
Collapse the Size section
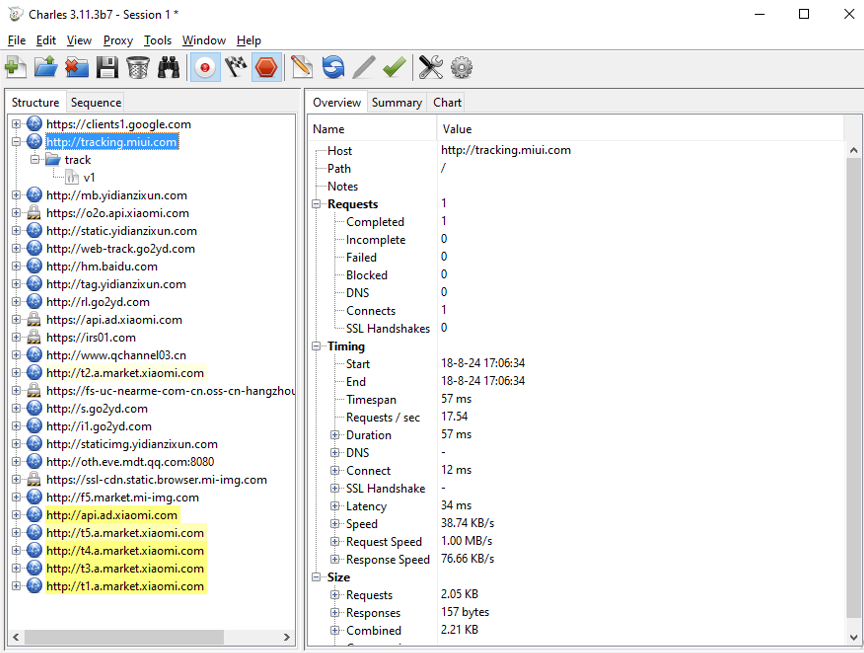tap(316, 577)
